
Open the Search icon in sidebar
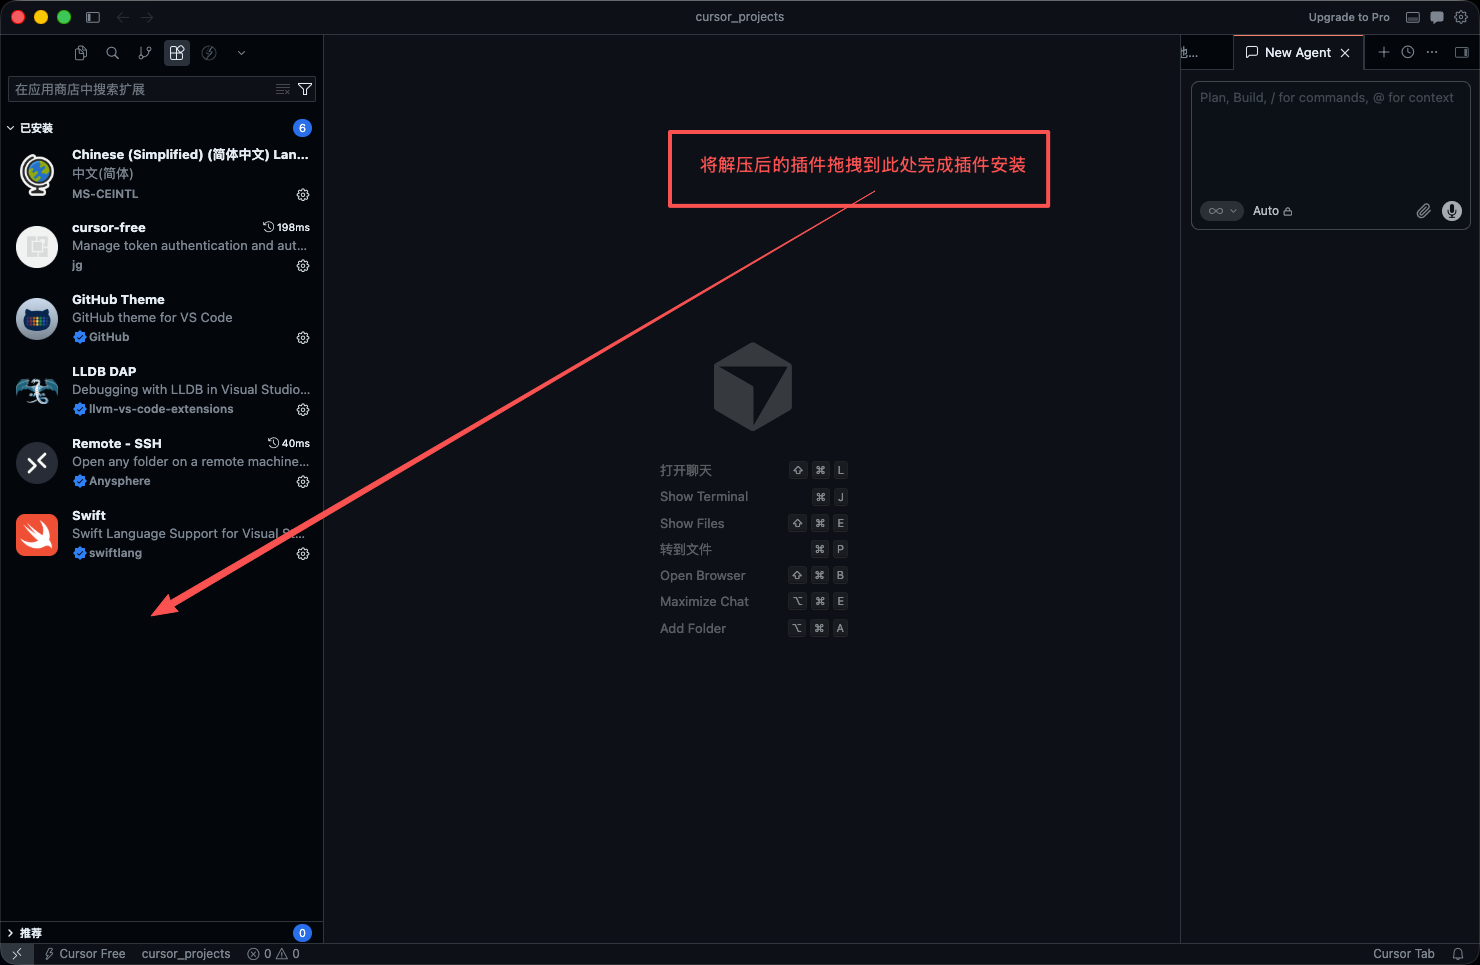coord(113,53)
